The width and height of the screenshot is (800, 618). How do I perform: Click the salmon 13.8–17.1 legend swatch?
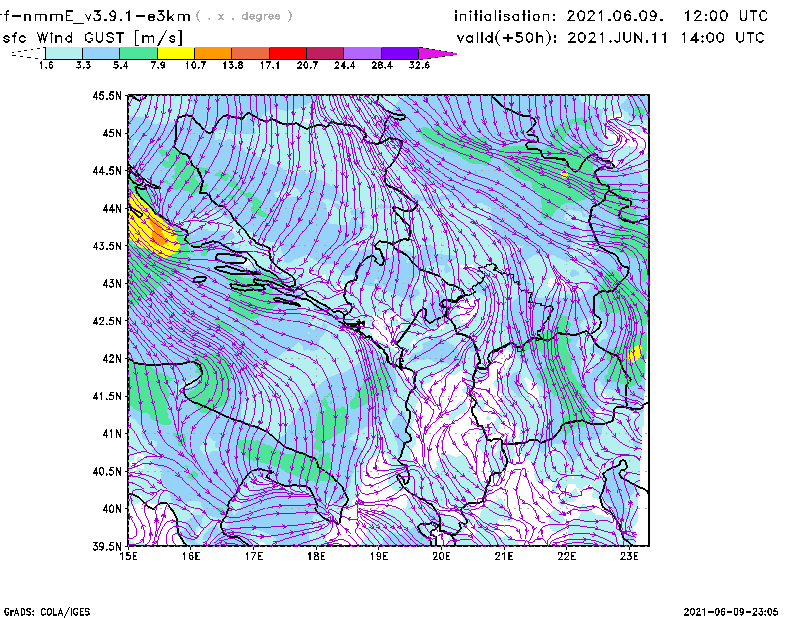pyautogui.click(x=251, y=53)
